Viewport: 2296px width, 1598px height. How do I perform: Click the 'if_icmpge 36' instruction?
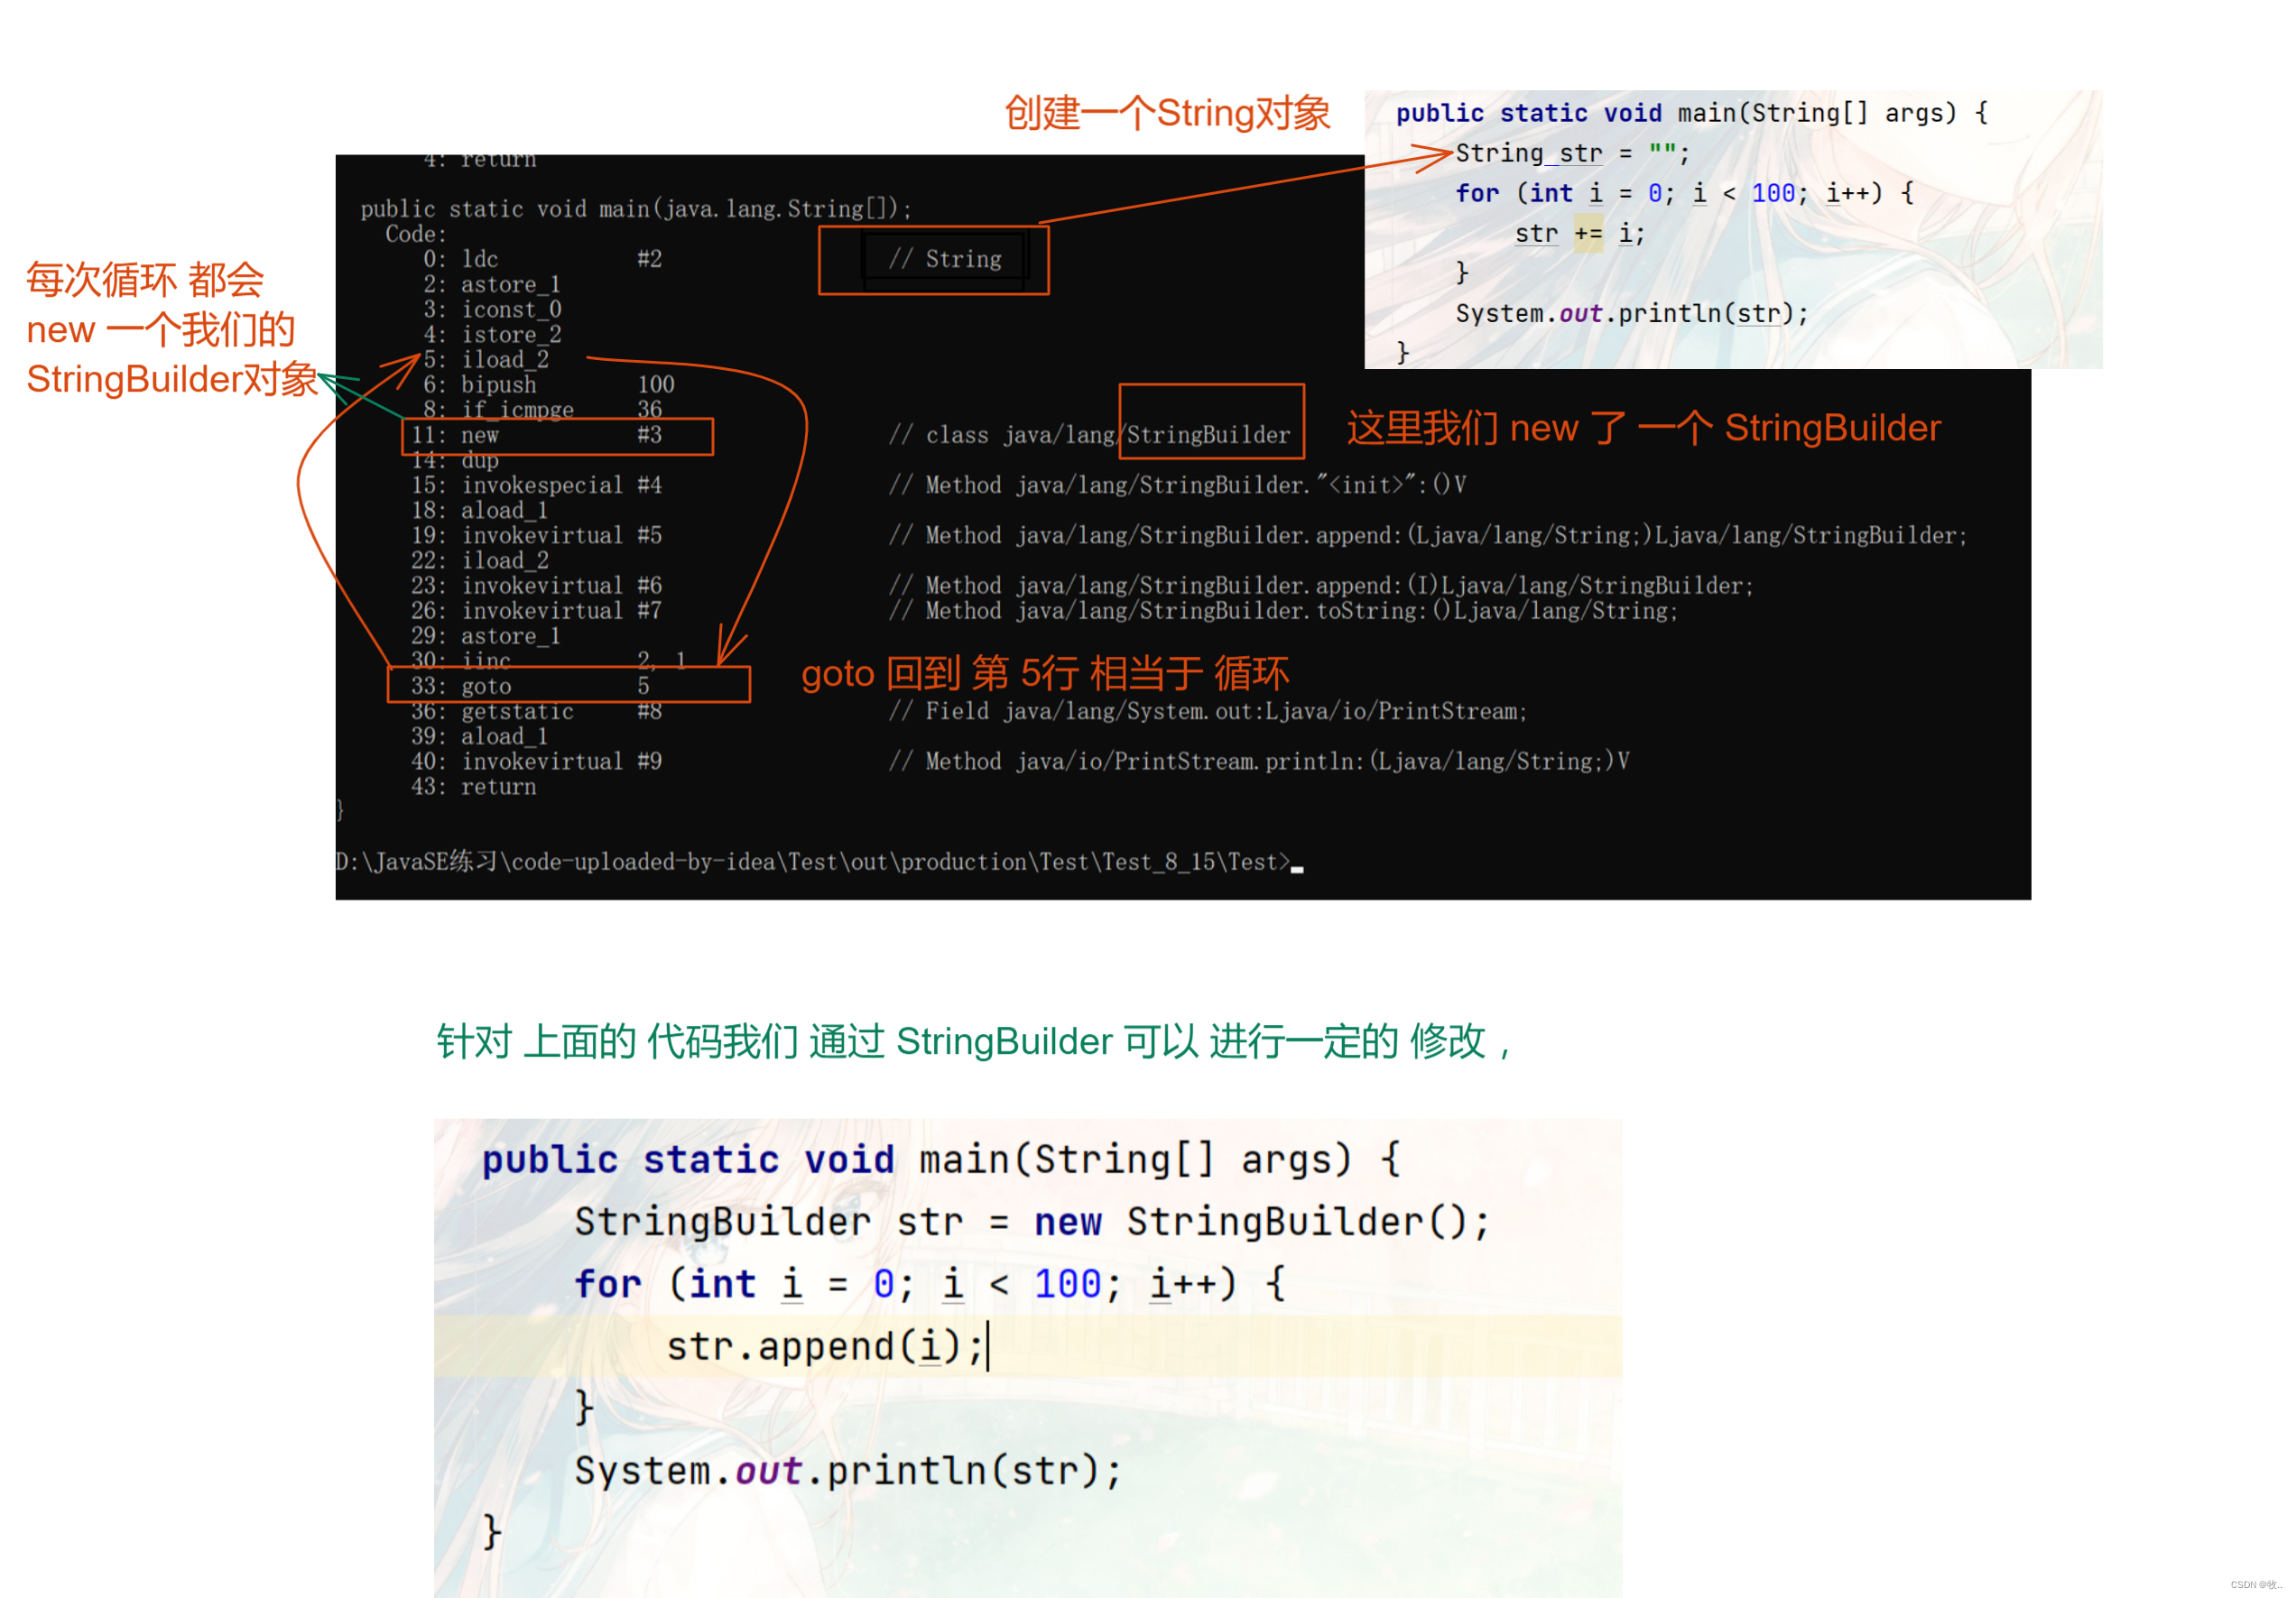[x=542, y=410]
